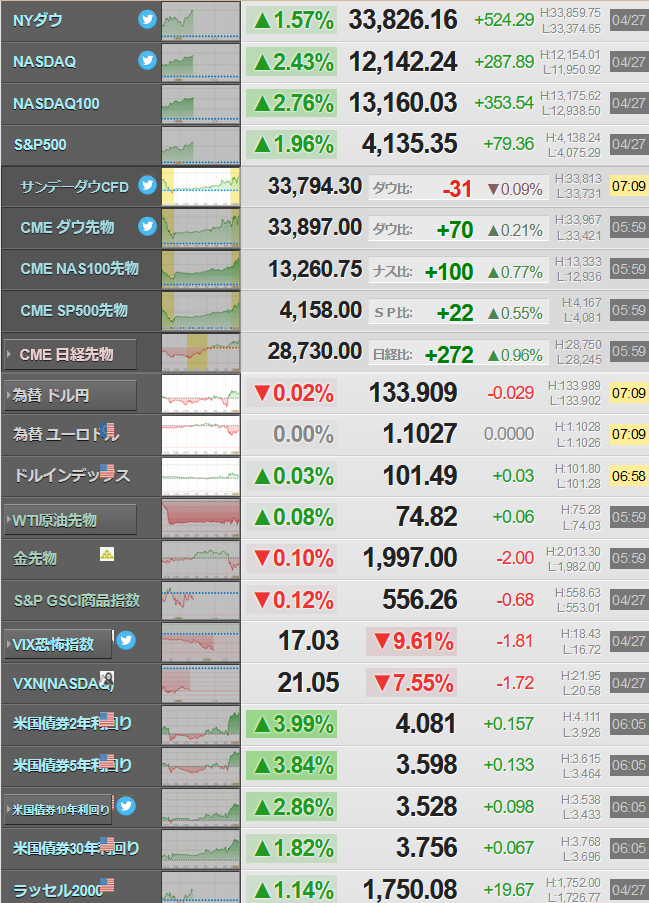View the WTI原油先物 mini chart
The height and width of the screenshot is (903, 649).
click(x=200, y=518)
